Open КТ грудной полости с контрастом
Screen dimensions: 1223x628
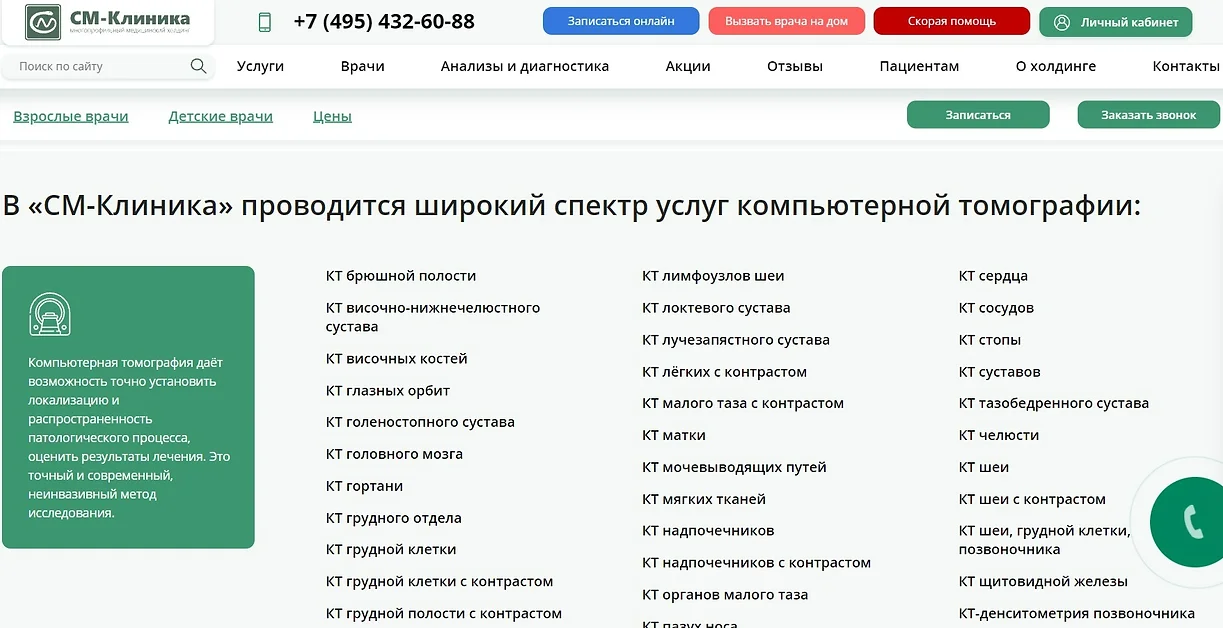coord(444,613)
